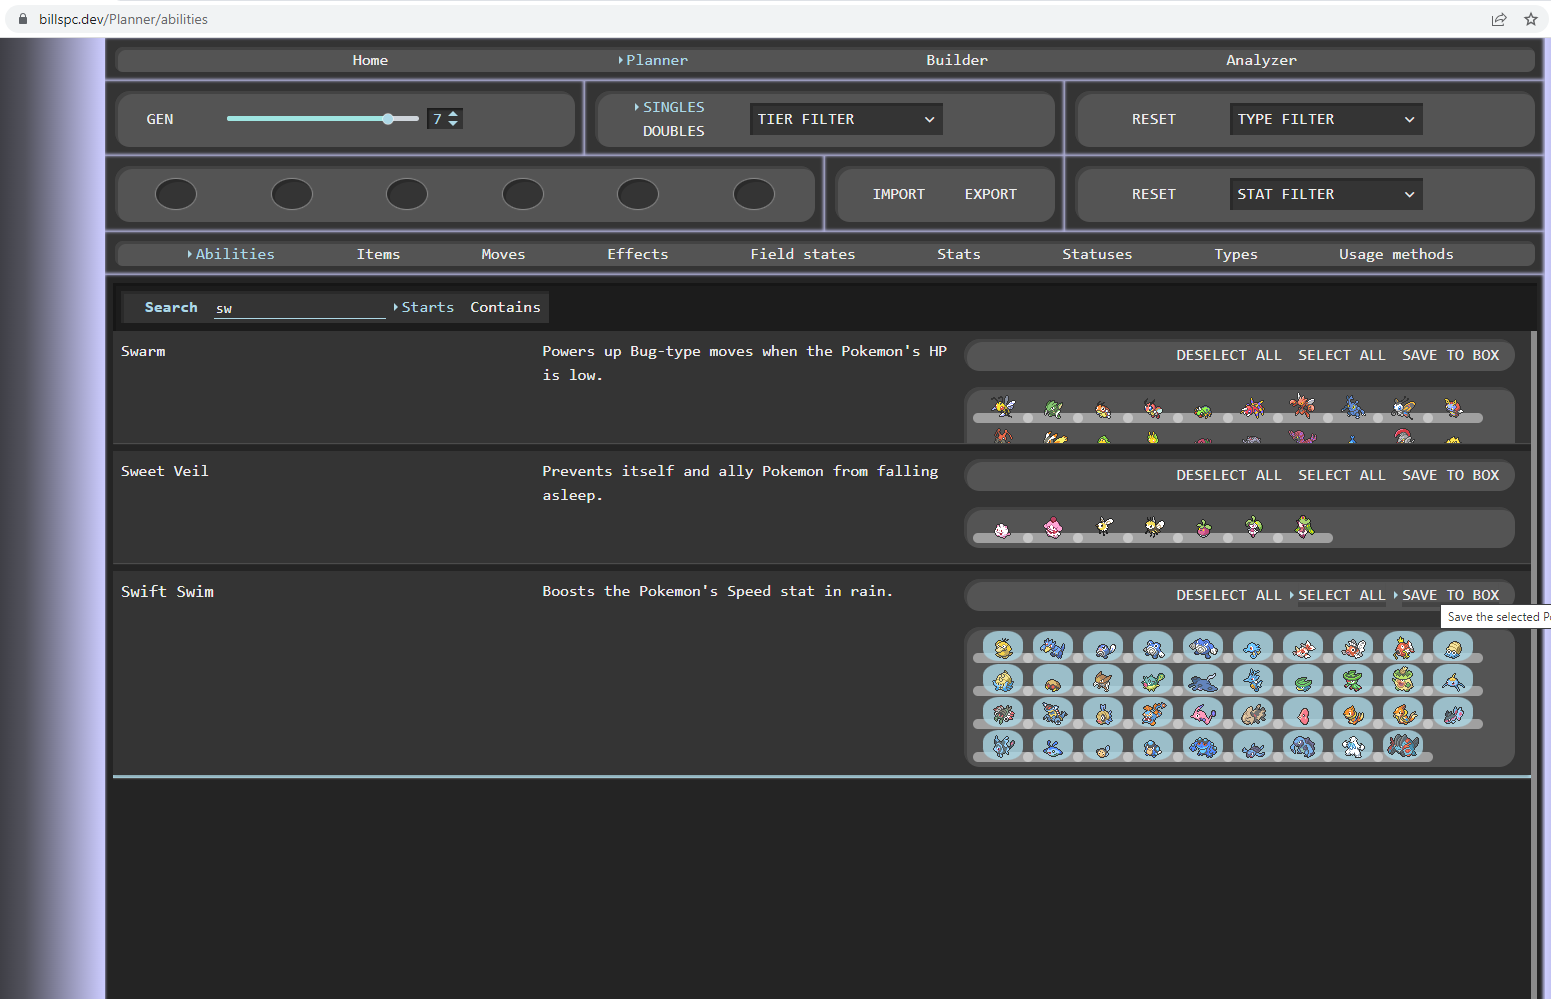This screenshot has width=1551, height=999.
Task: Pick the Poliwrath sprite in Swift Swim
Action: click(x=1203, y=647)
